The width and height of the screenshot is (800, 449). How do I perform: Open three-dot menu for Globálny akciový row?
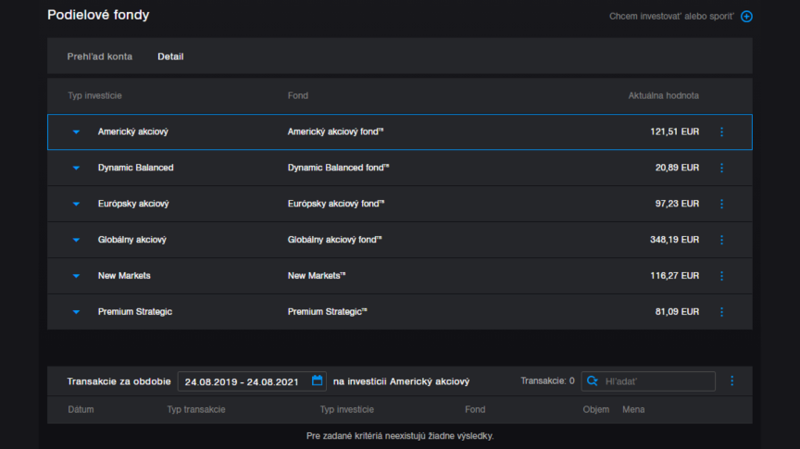[x=722, y=240]
